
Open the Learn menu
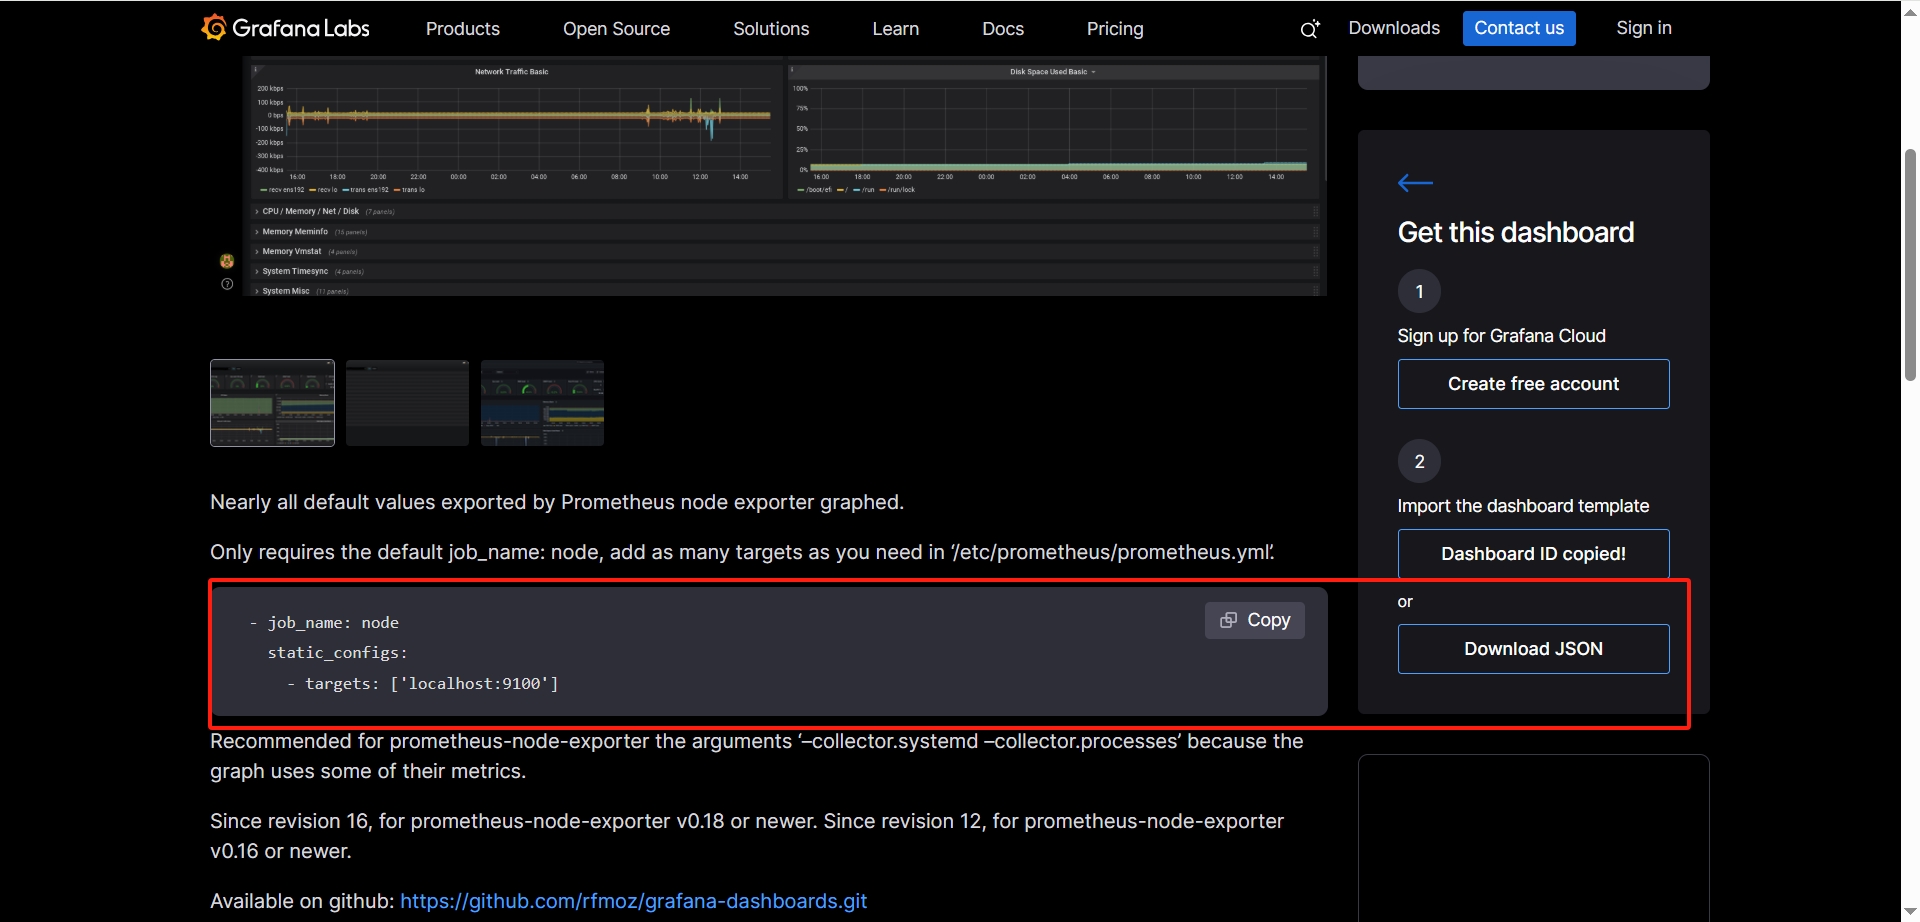pos(895,29)
